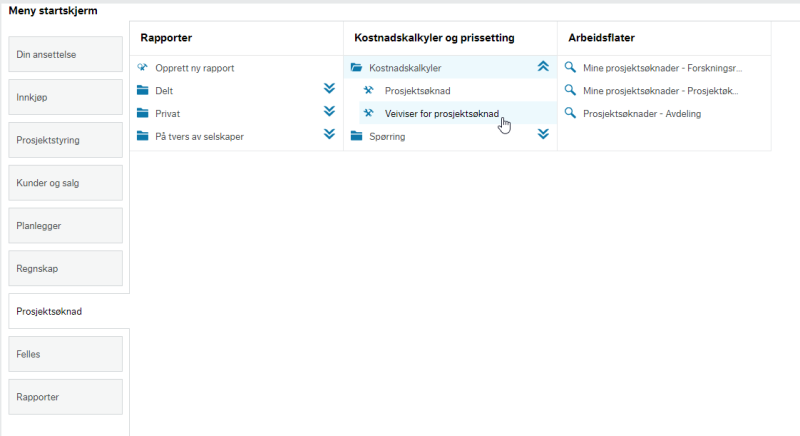Click the magnifier icon beside Mine prosjektsøknader - Prosjektøk...

coord(570,90)
